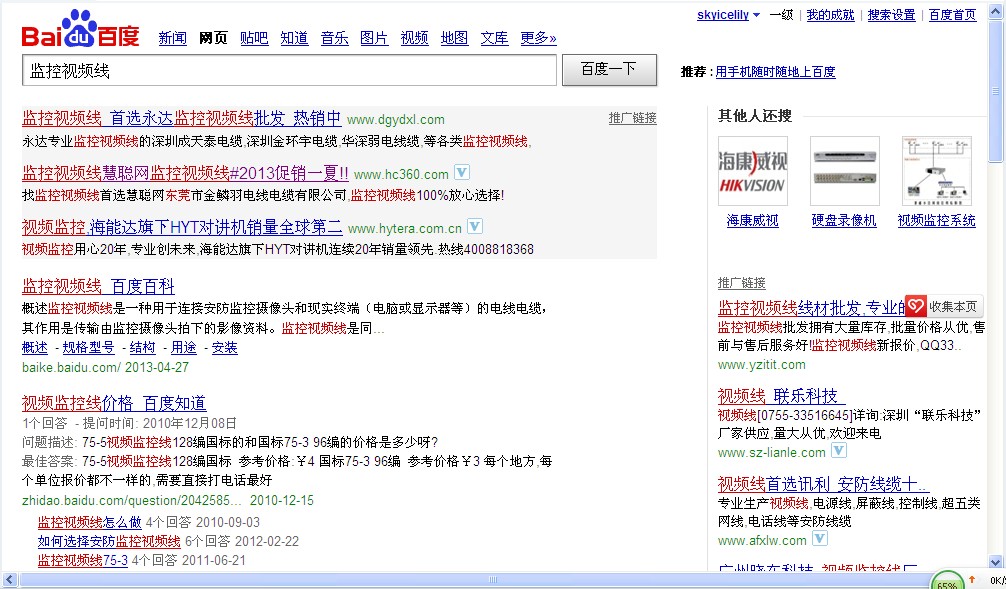Click the search input field

[x=289, y=70]
